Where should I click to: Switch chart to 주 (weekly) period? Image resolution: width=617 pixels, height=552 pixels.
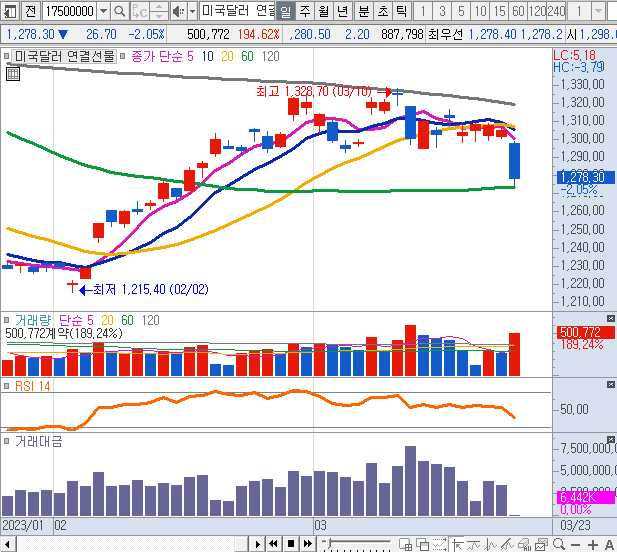(x=305, y=11)
